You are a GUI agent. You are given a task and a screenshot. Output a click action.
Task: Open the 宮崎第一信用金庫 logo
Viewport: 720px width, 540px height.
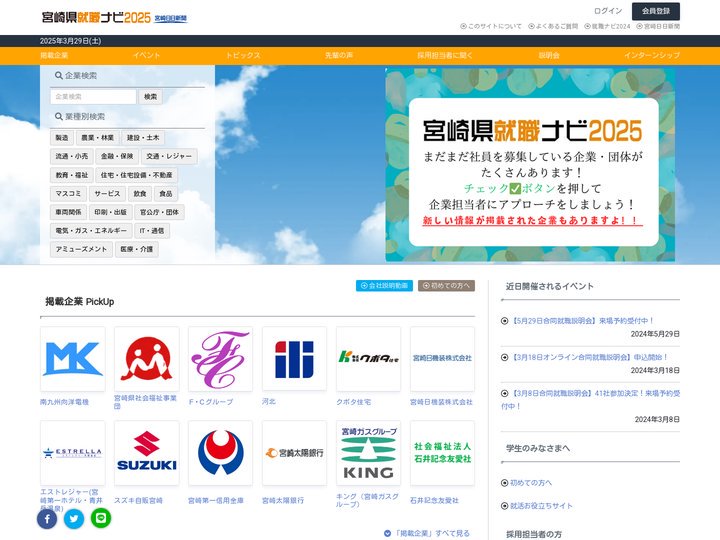pyautogui.click(x=220, y=453)
